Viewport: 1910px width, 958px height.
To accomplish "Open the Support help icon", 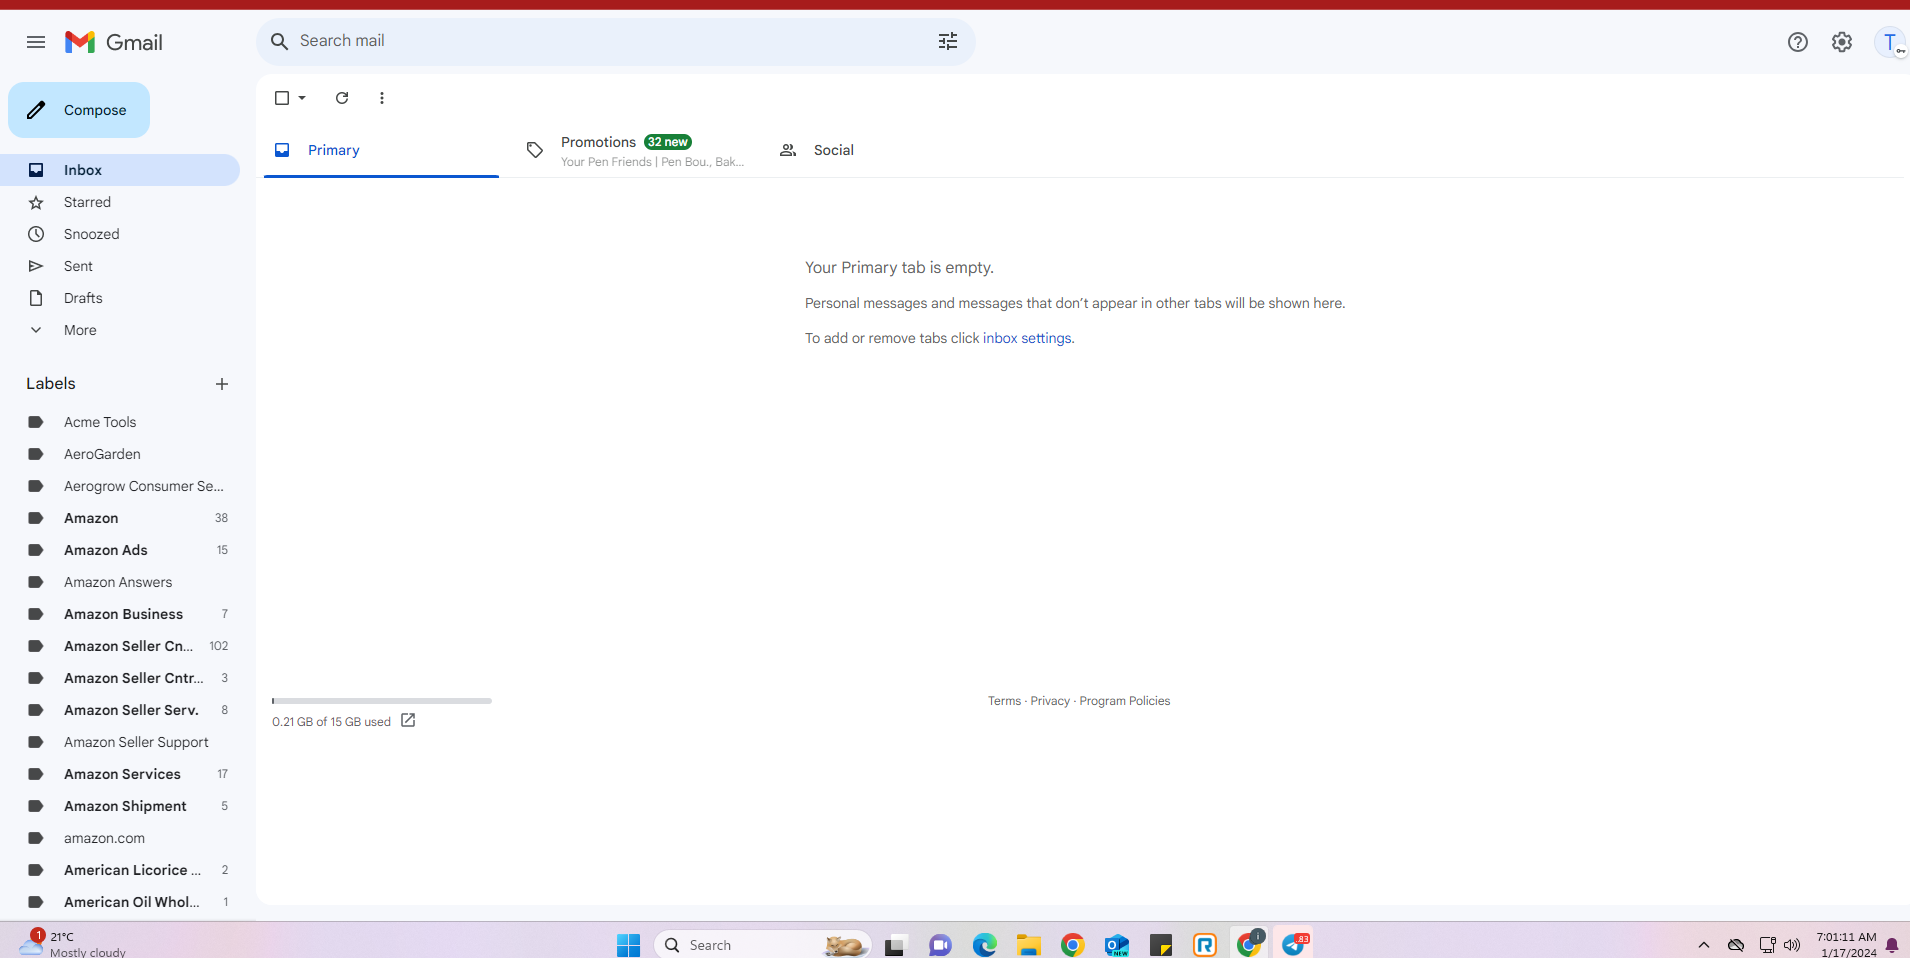I will (1798, 42).
